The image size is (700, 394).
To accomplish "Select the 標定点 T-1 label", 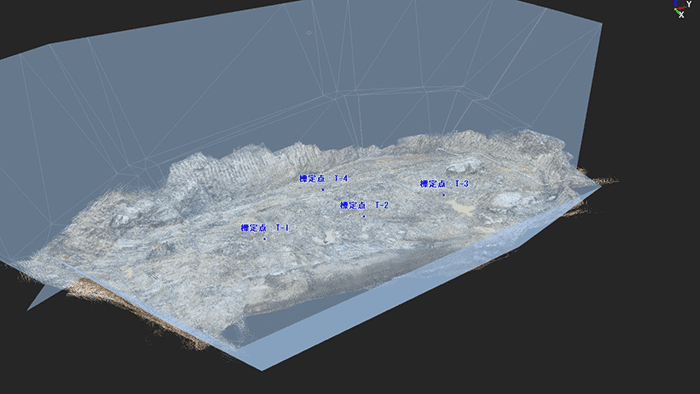I will coord(265,228).
